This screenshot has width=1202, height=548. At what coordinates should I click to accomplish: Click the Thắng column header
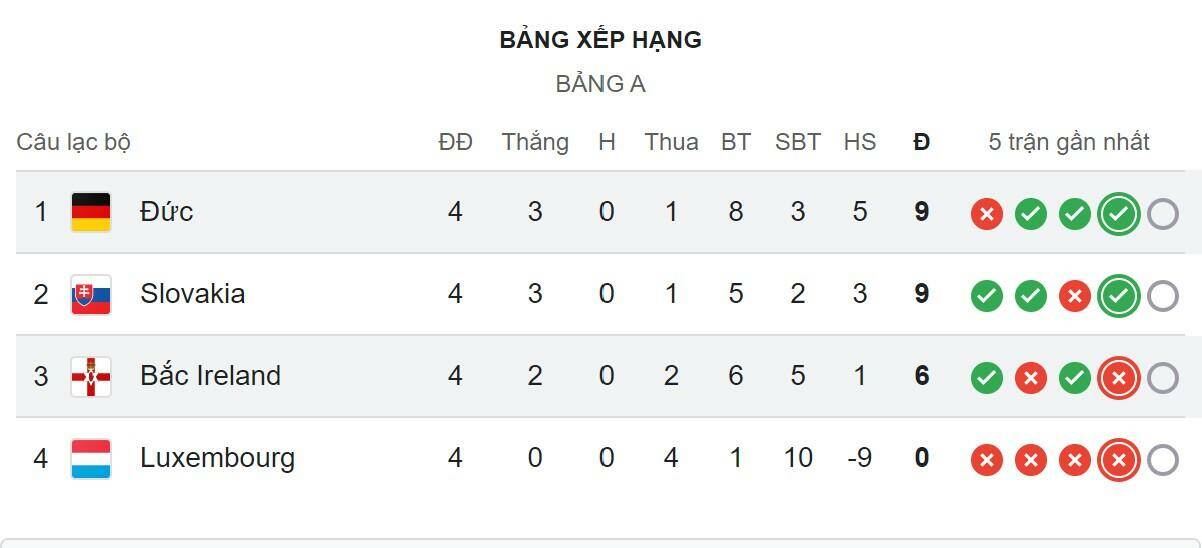pyautogui.click(x=535, y=142)
